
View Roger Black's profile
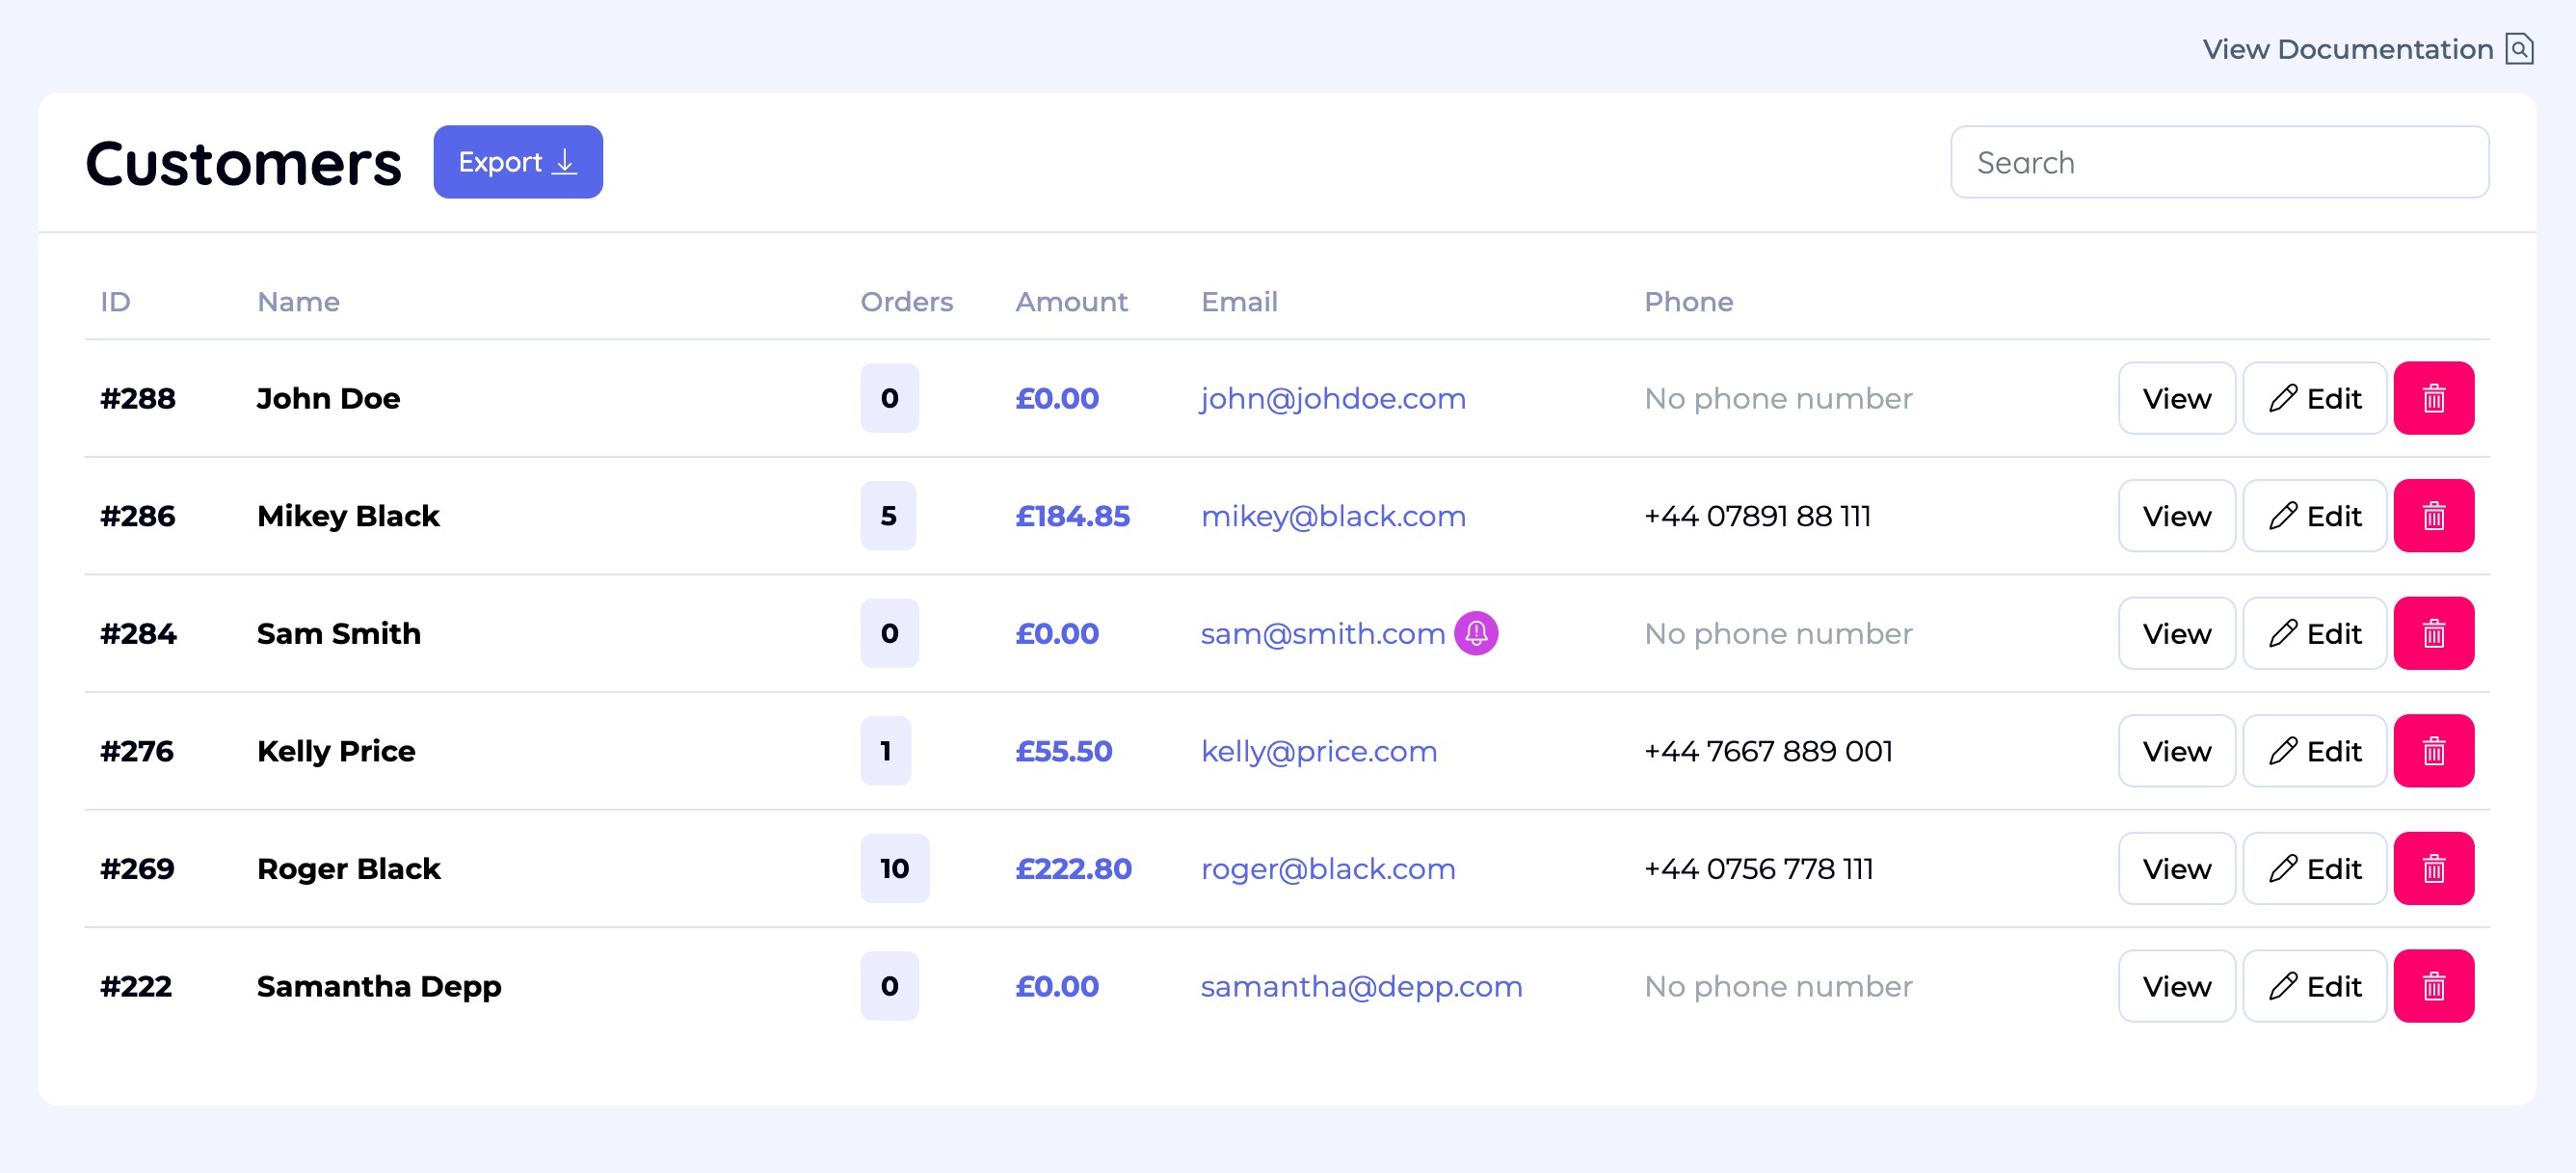(x=2176, y=868)
